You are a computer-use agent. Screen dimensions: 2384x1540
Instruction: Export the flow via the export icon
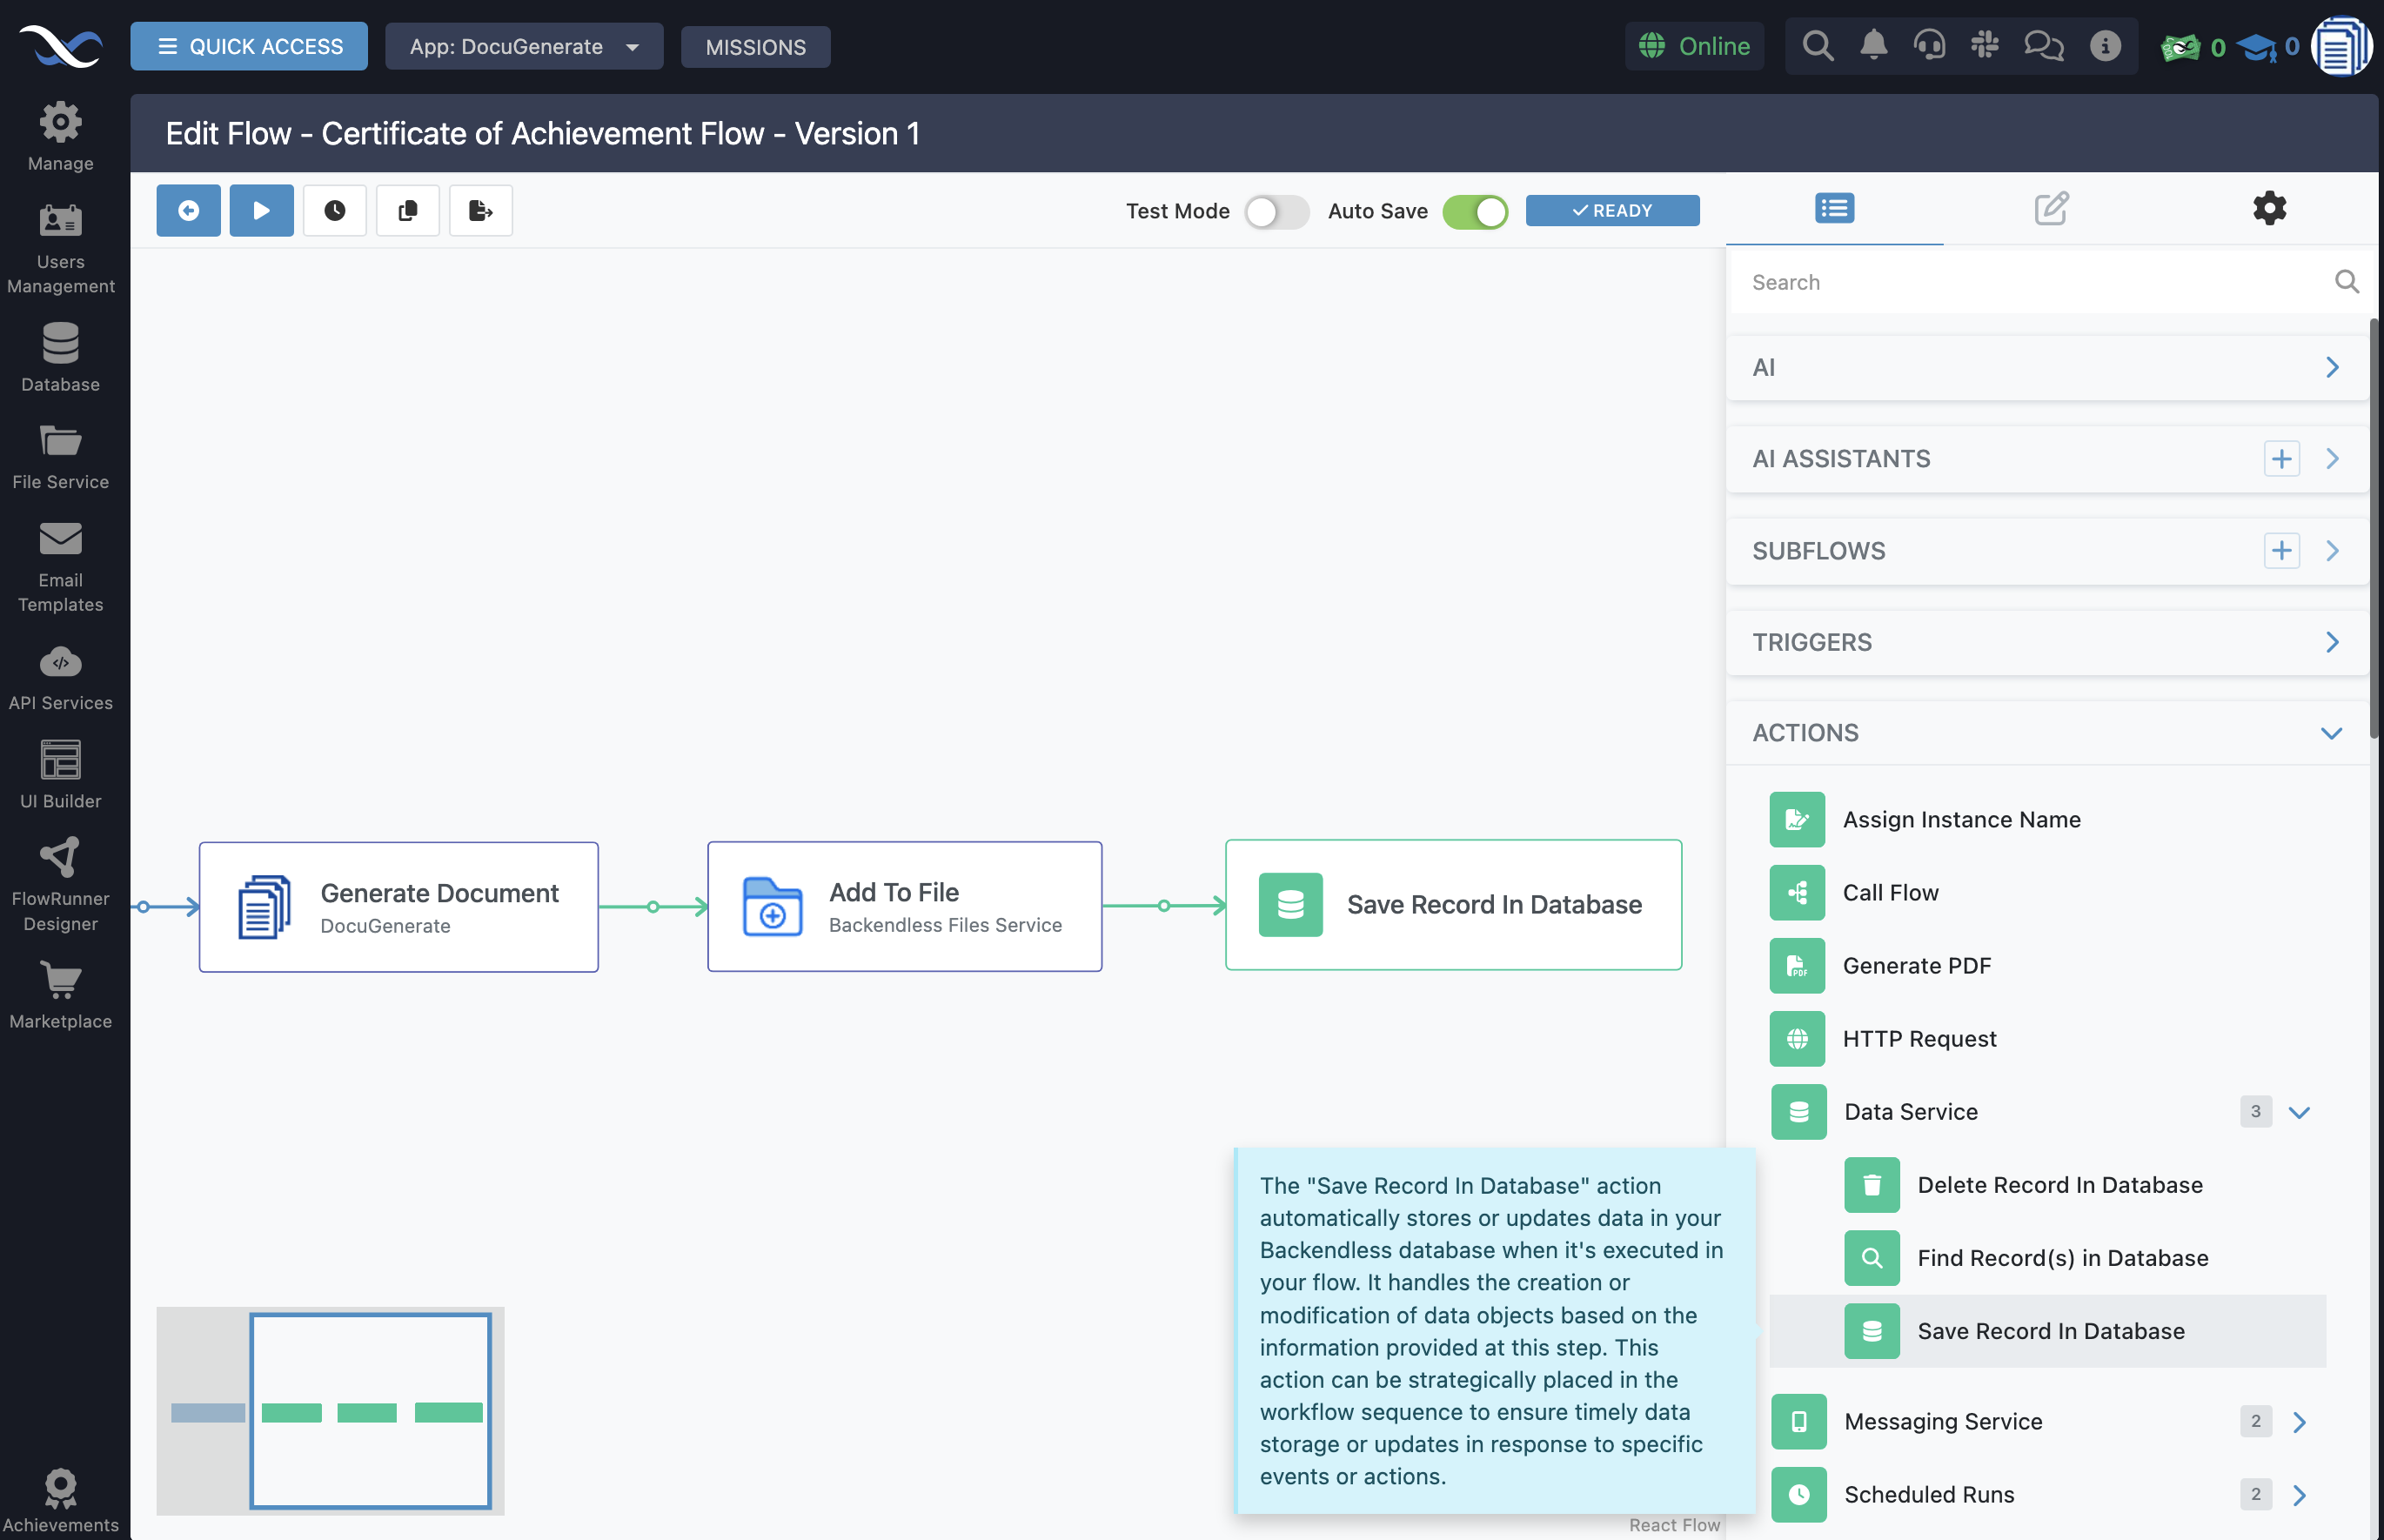click(480, 210)
